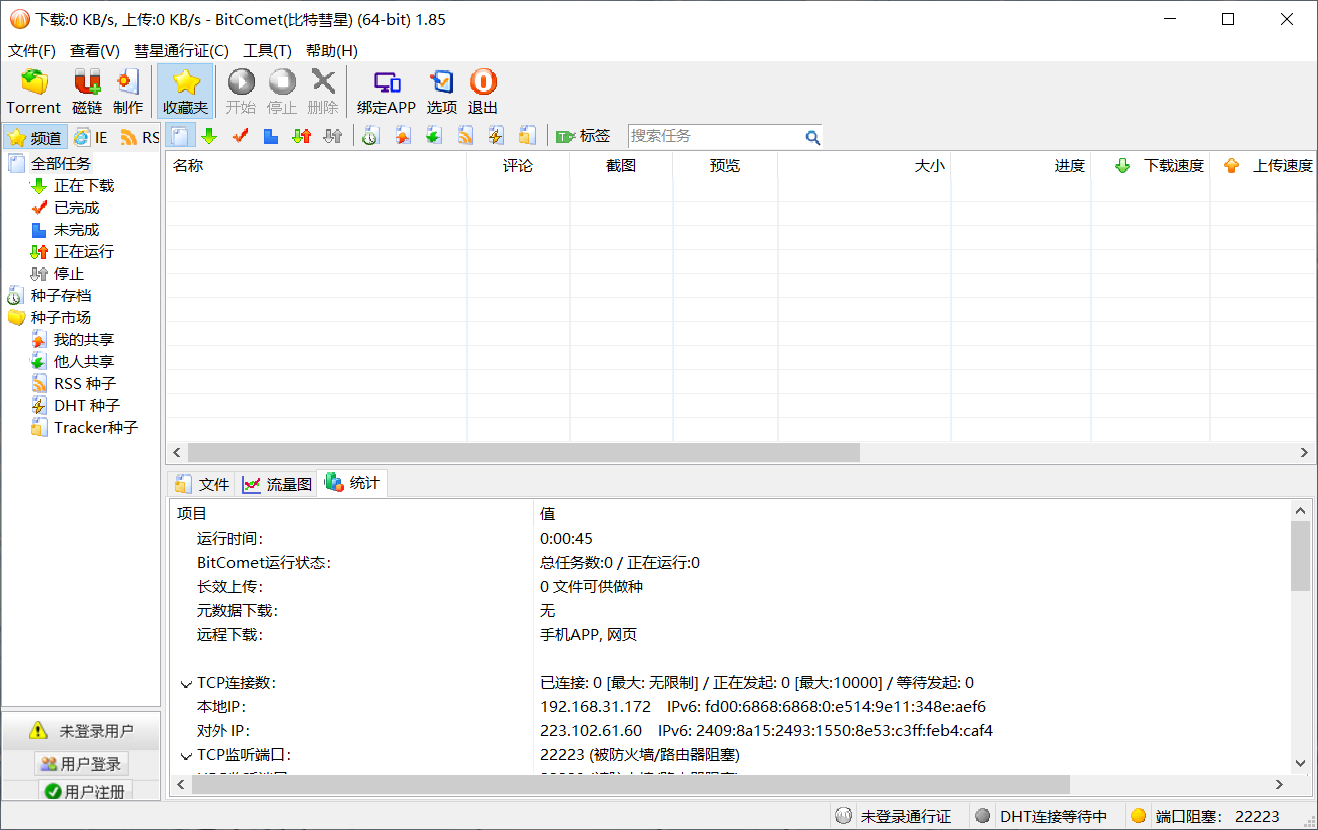Select RSS 种子 in the sidebar tree
This screenshot has width=1318, height=830.
(85, 383)
